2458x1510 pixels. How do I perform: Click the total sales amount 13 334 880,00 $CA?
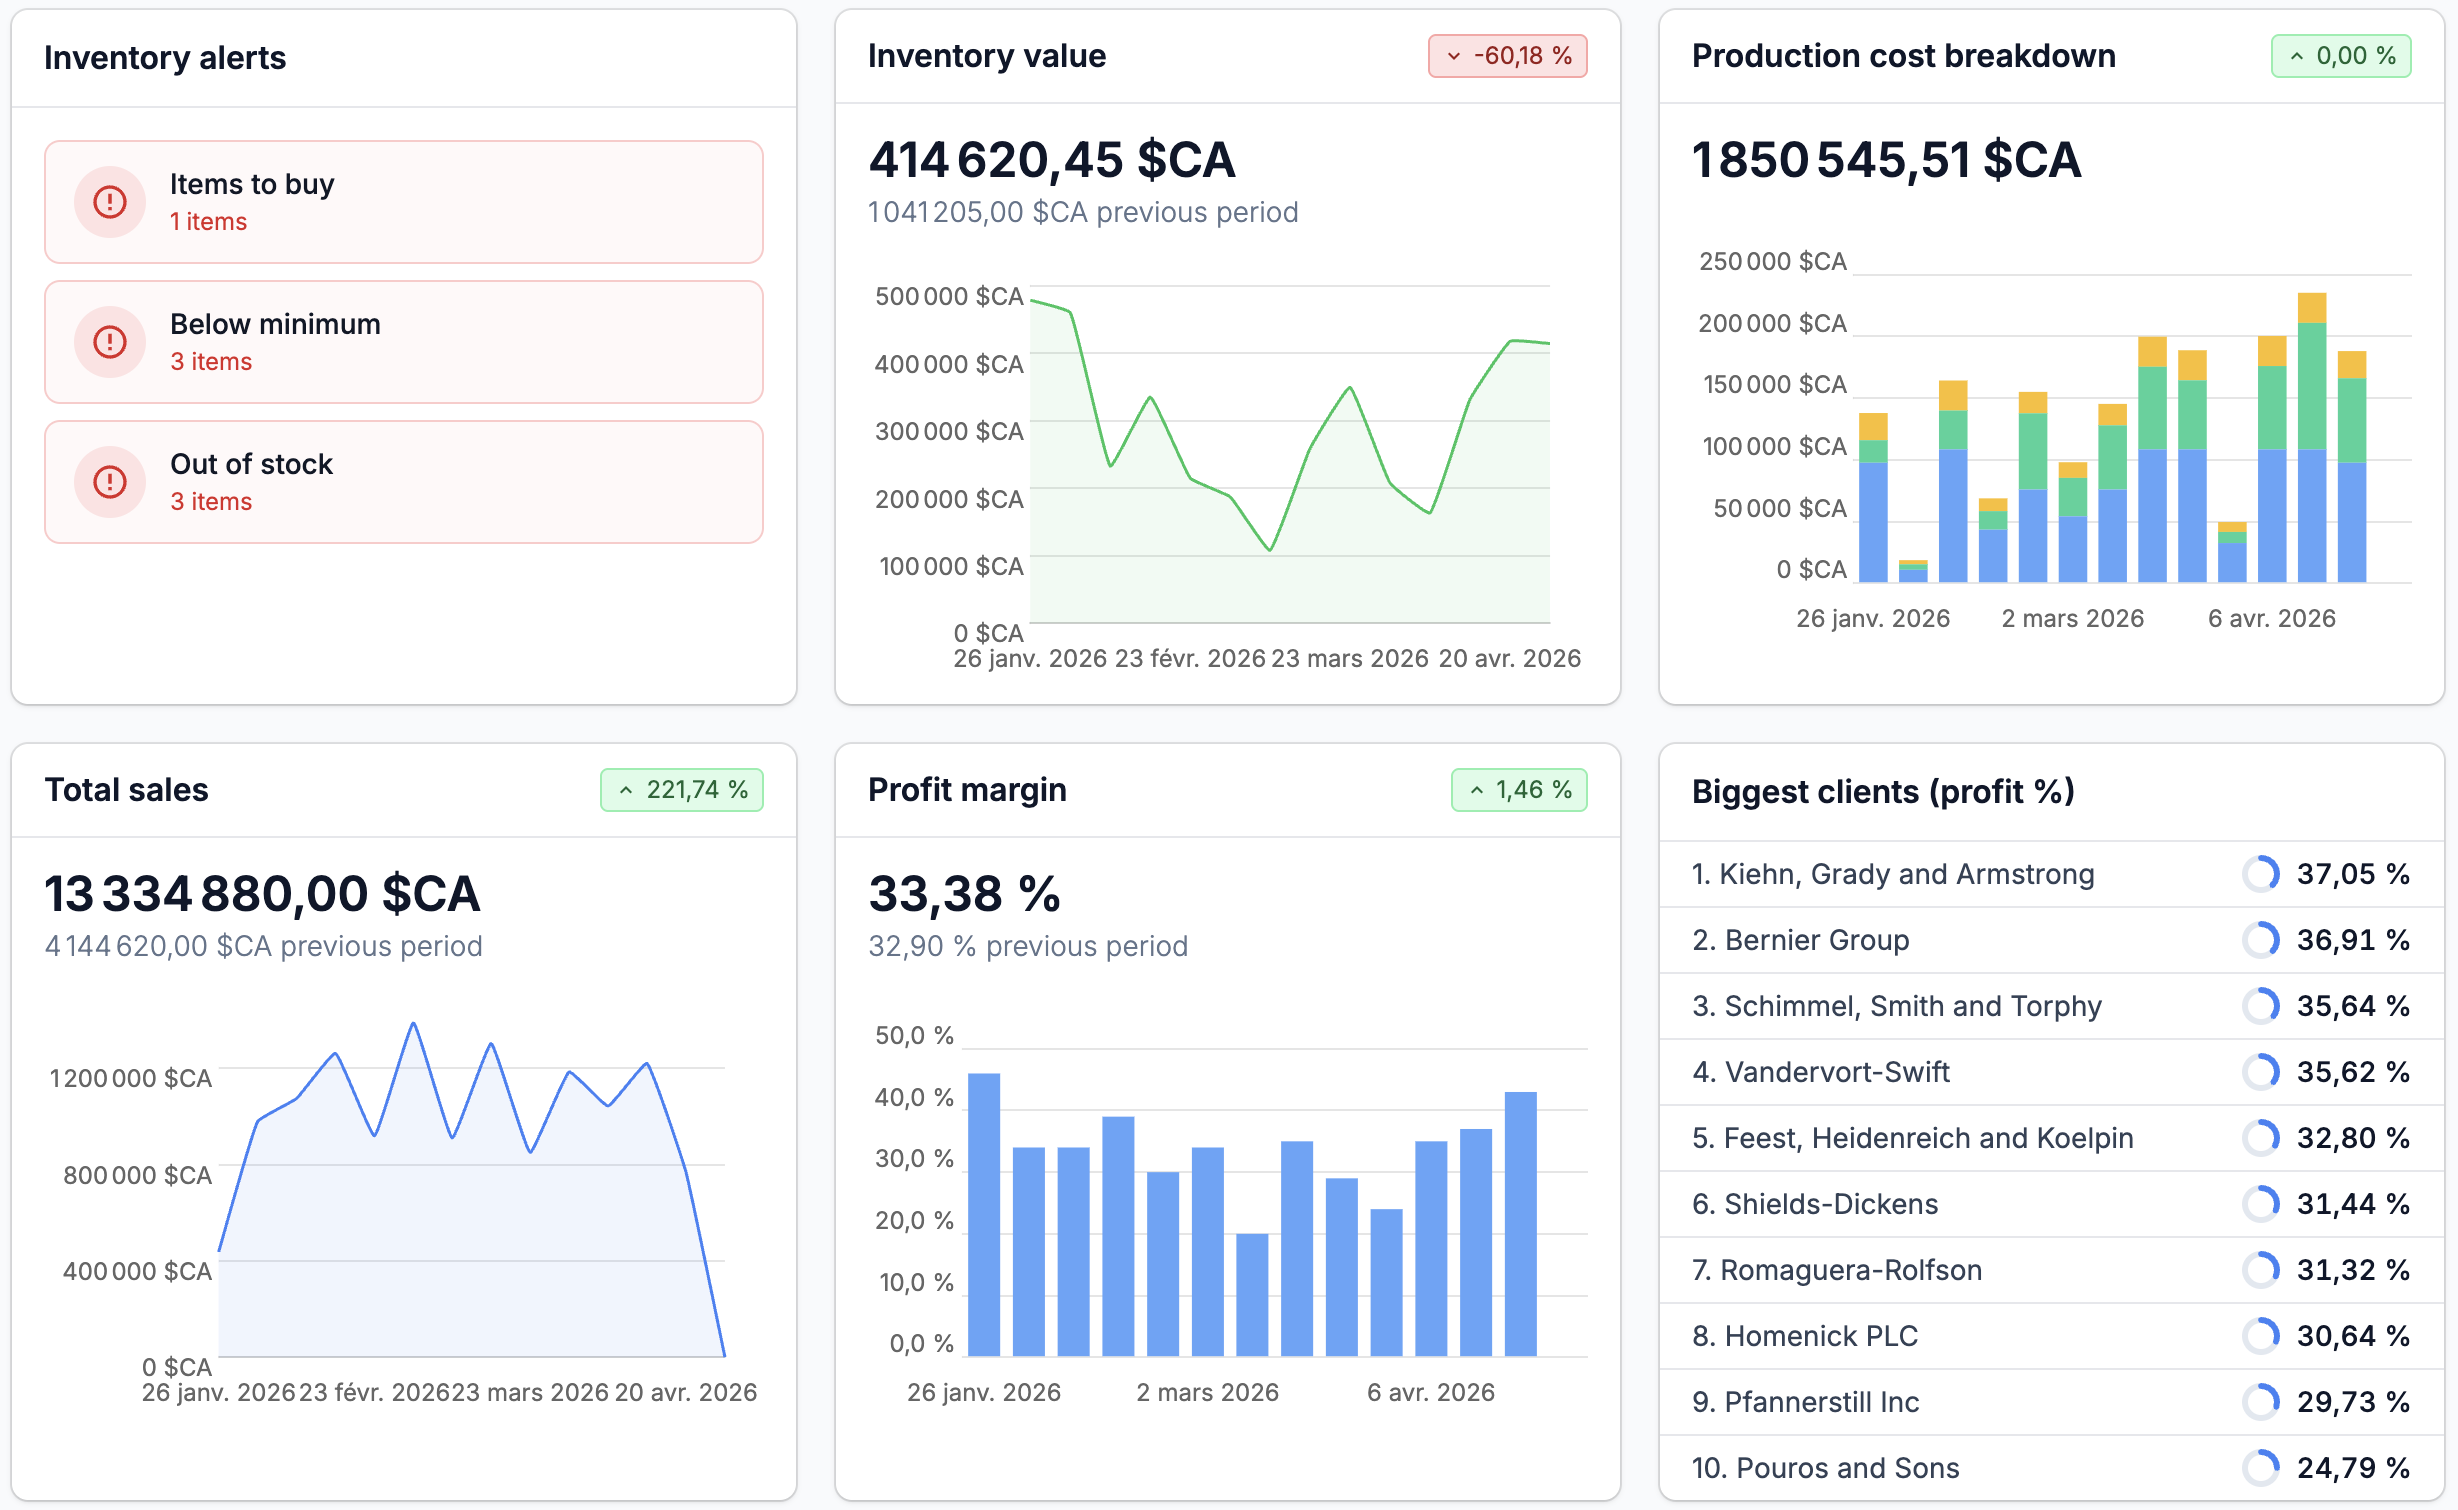(262, 894)
